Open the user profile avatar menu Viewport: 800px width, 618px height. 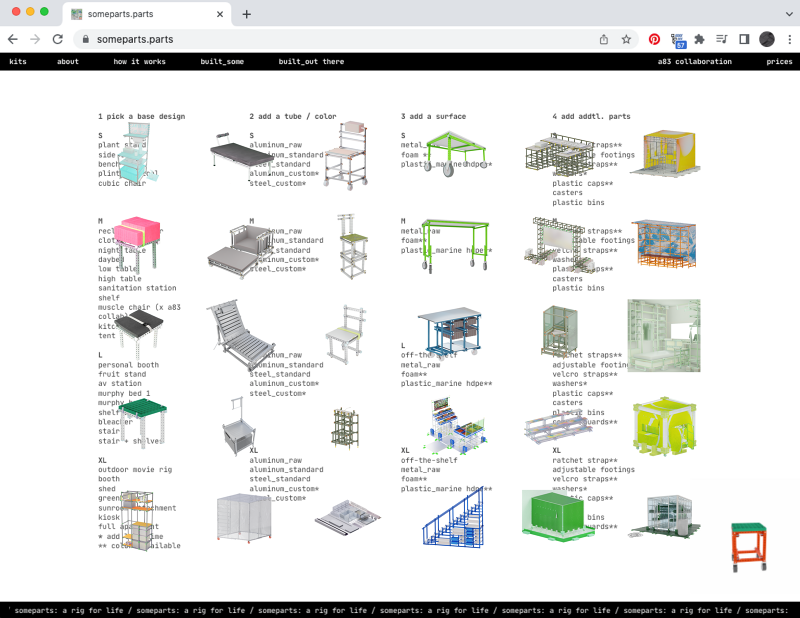click(x=767, y=39)
